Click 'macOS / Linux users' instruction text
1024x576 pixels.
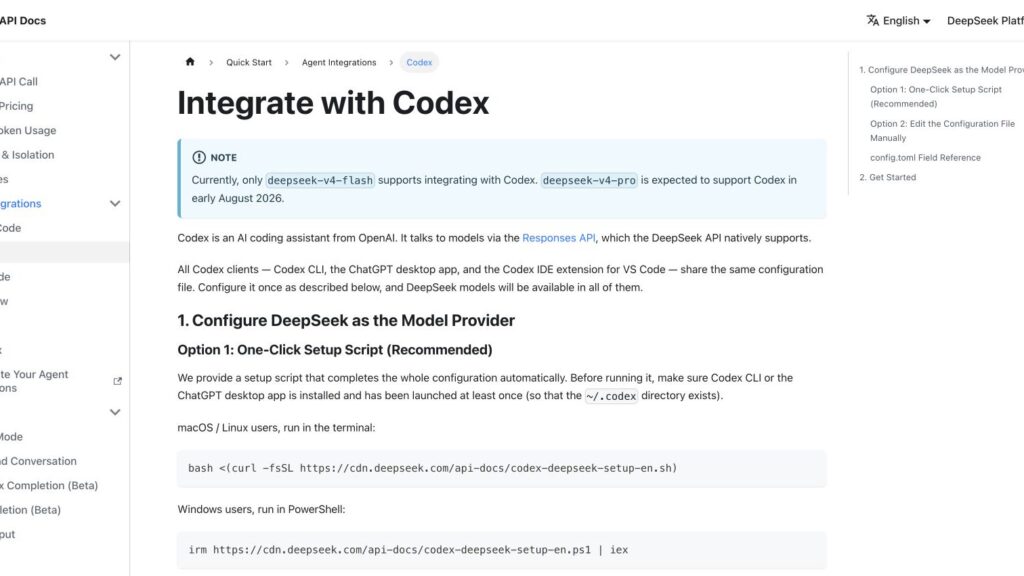[x=276, y=428]
